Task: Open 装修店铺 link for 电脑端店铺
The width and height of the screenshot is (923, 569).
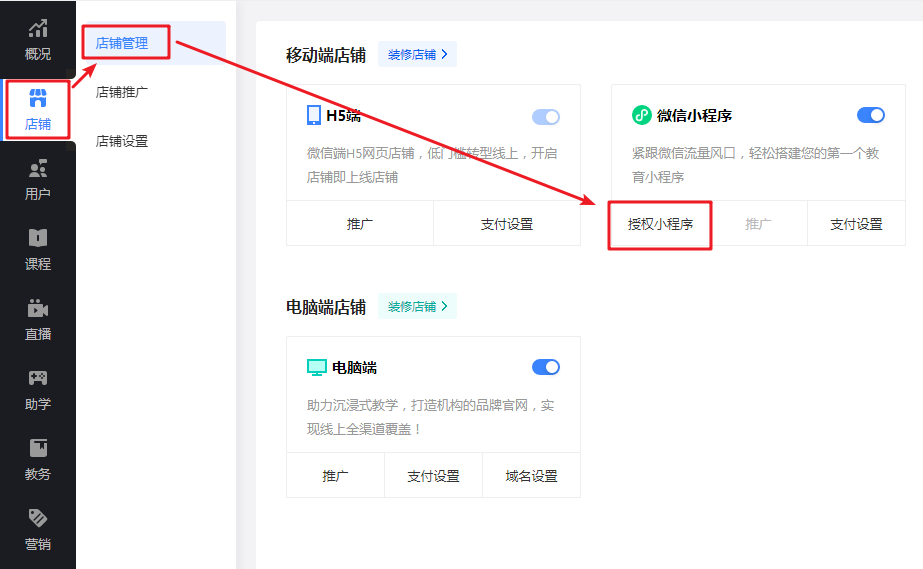Action: [417, 306]
